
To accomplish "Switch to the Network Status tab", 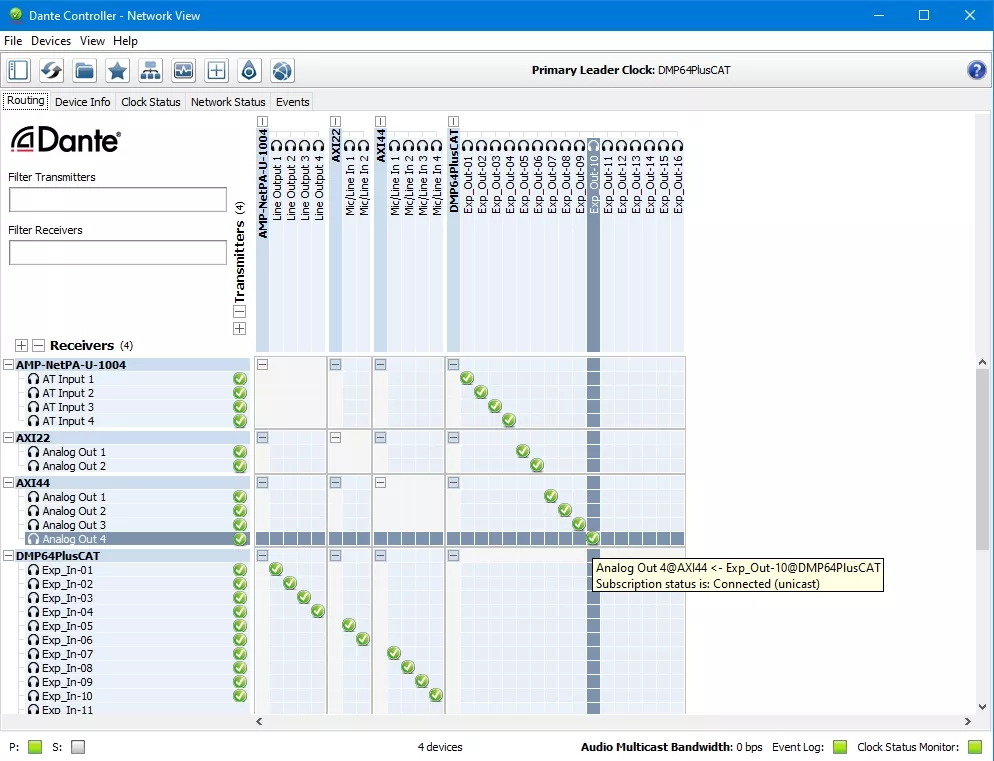I will coord(228,102).
